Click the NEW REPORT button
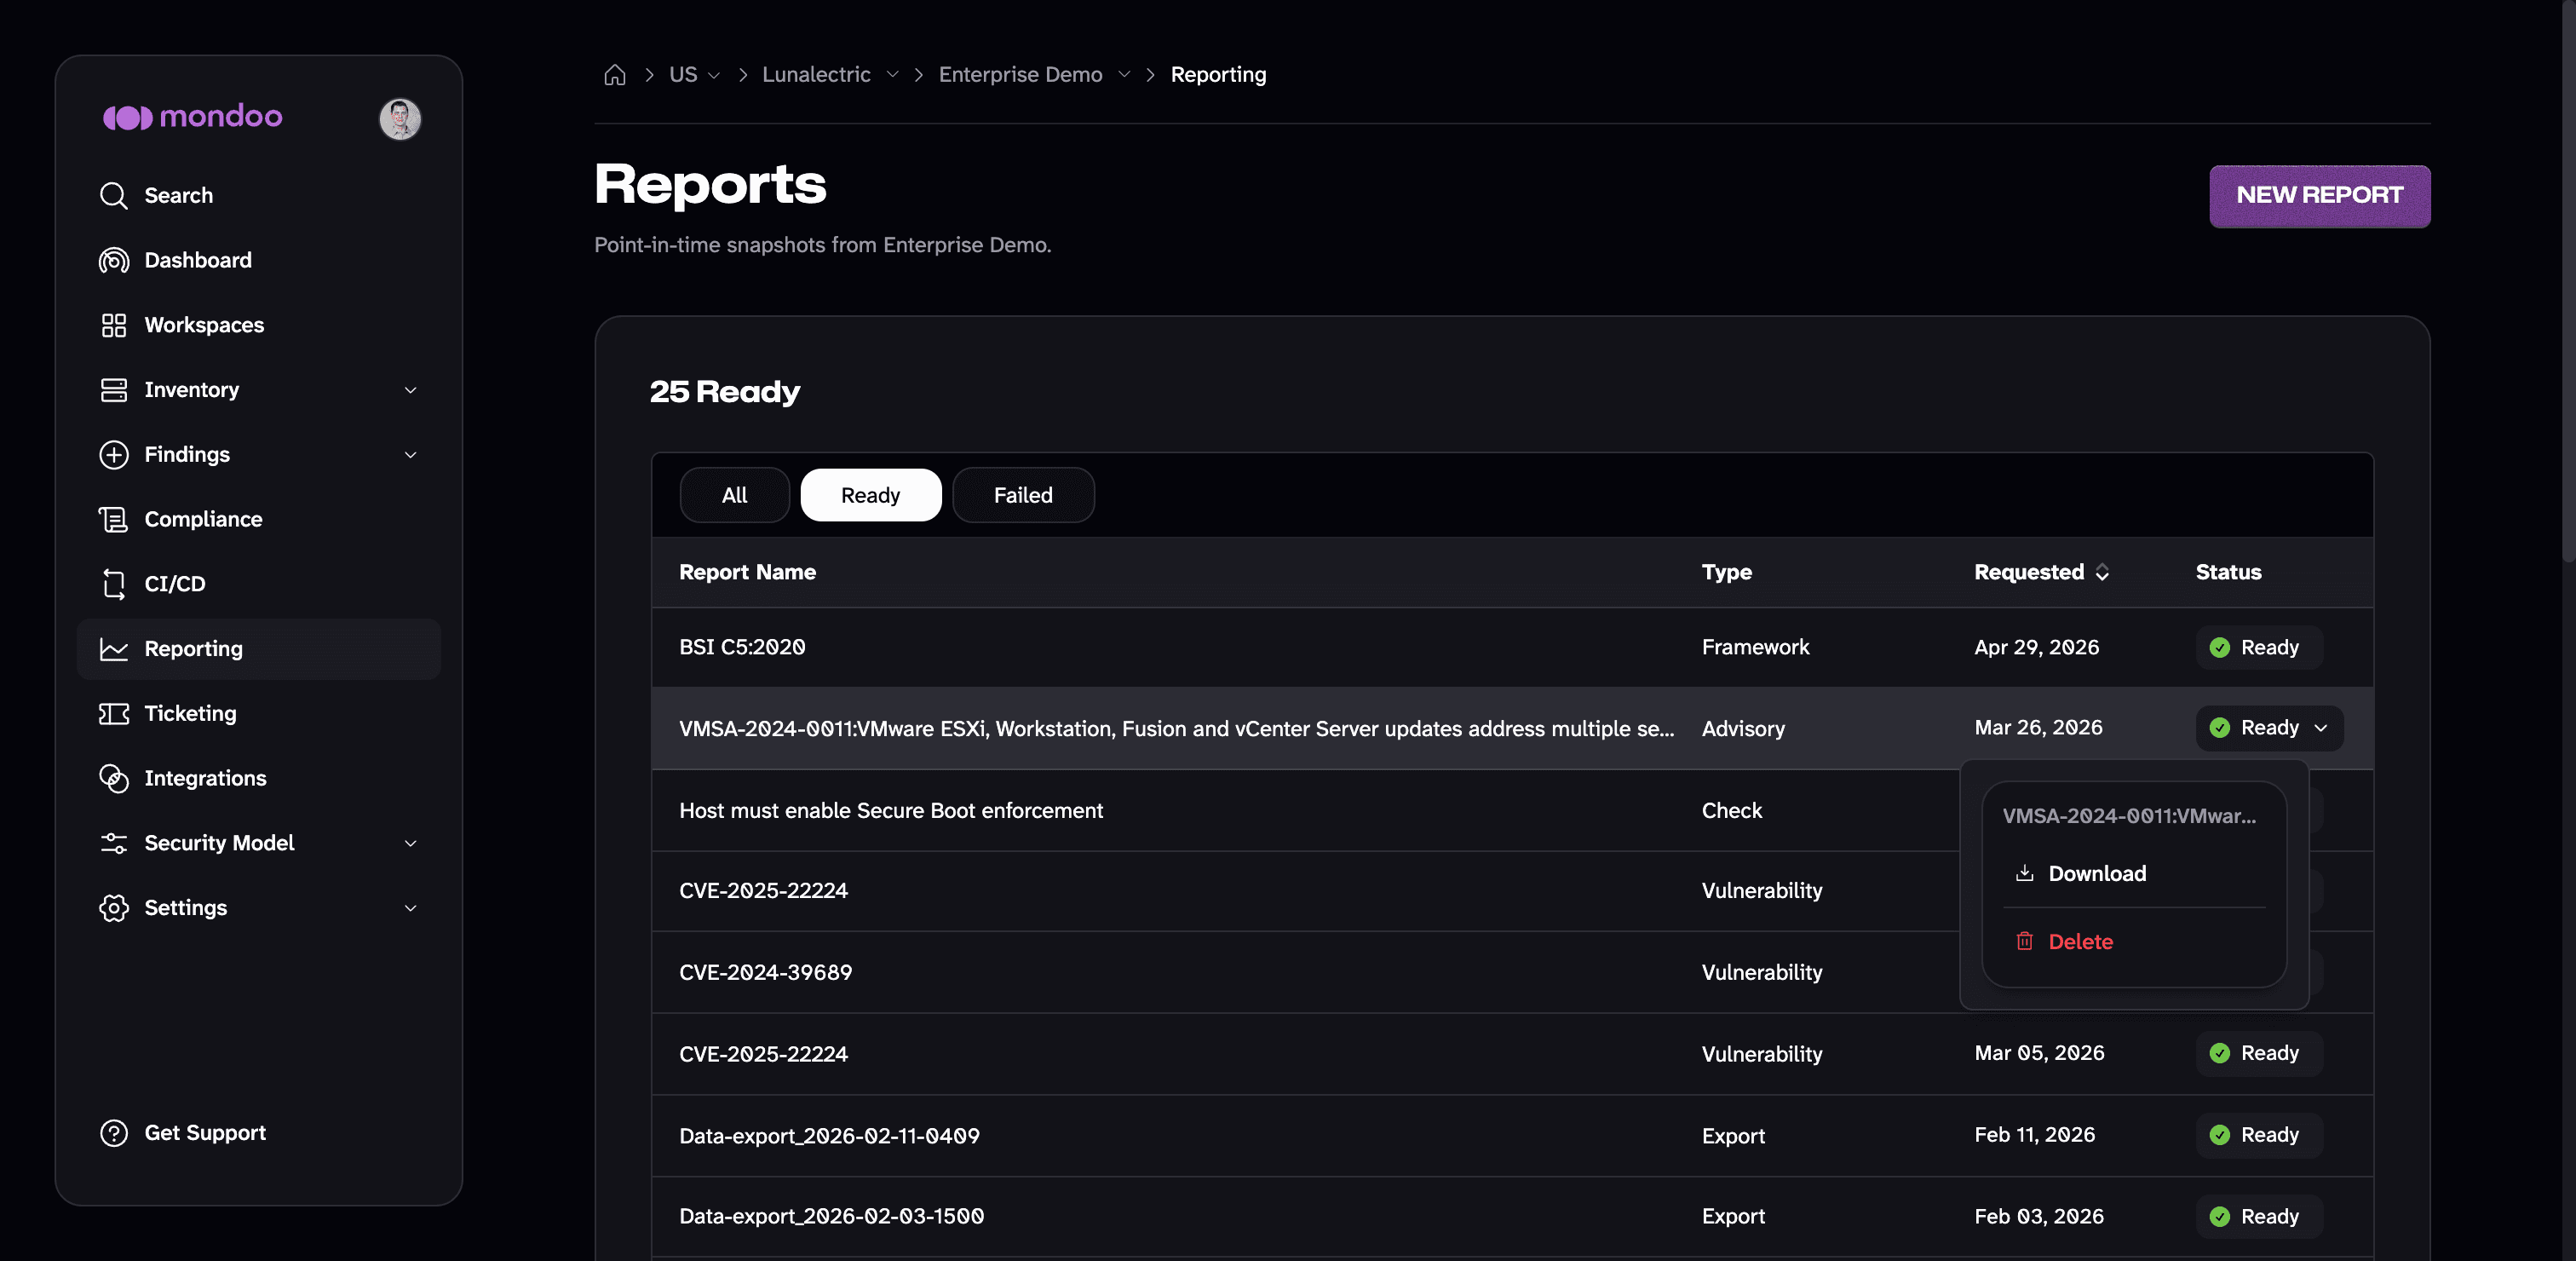The image size is (2576, 1261). pyautogui.click(x=2319, y=196)
